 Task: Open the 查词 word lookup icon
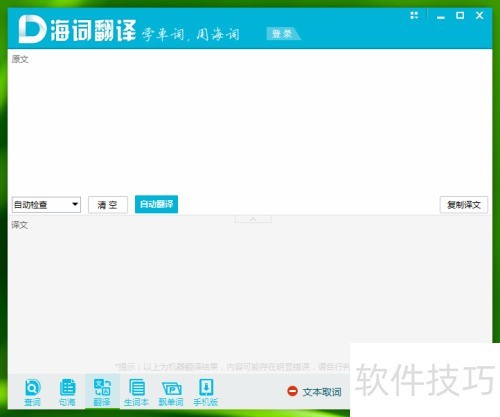point(32,392)
